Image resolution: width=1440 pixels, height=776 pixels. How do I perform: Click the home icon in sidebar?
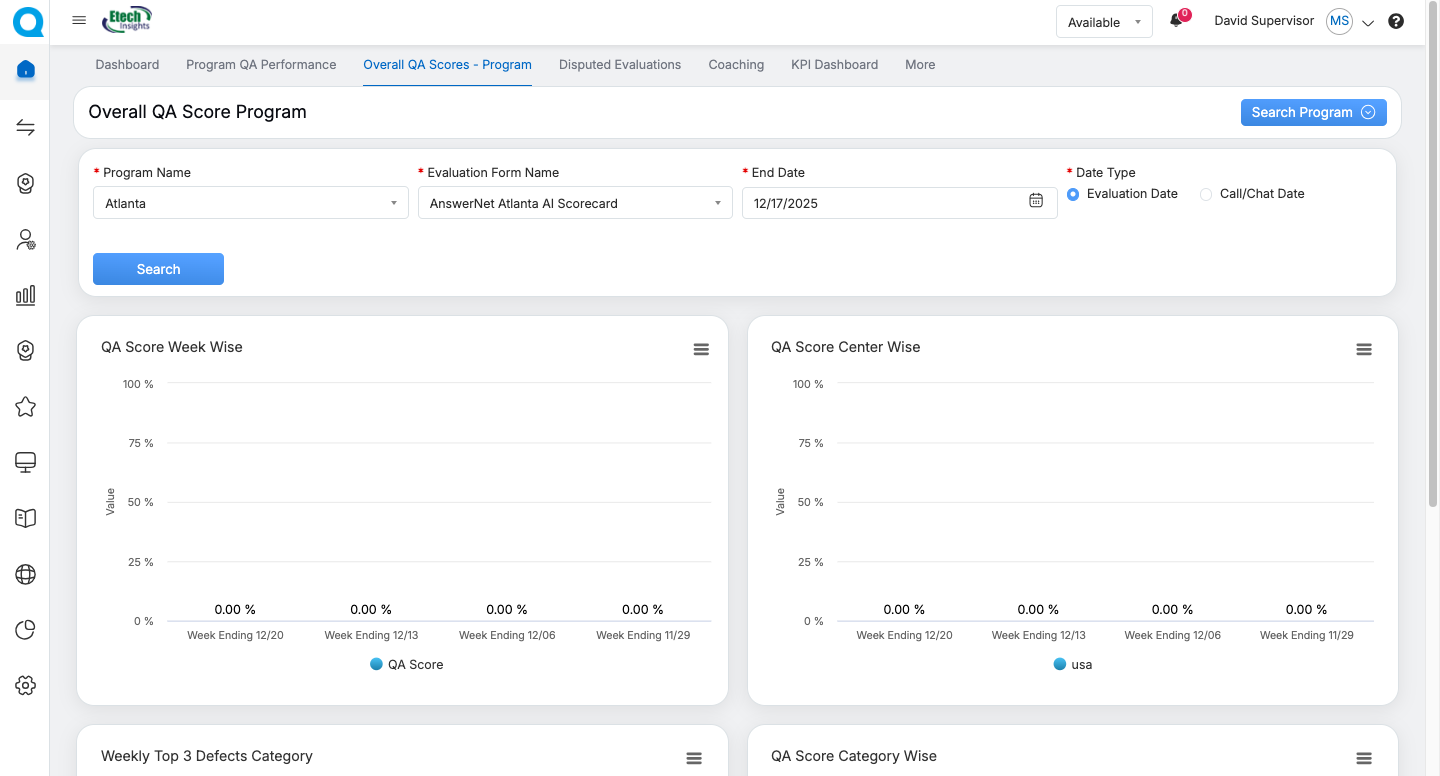point(26,70)
